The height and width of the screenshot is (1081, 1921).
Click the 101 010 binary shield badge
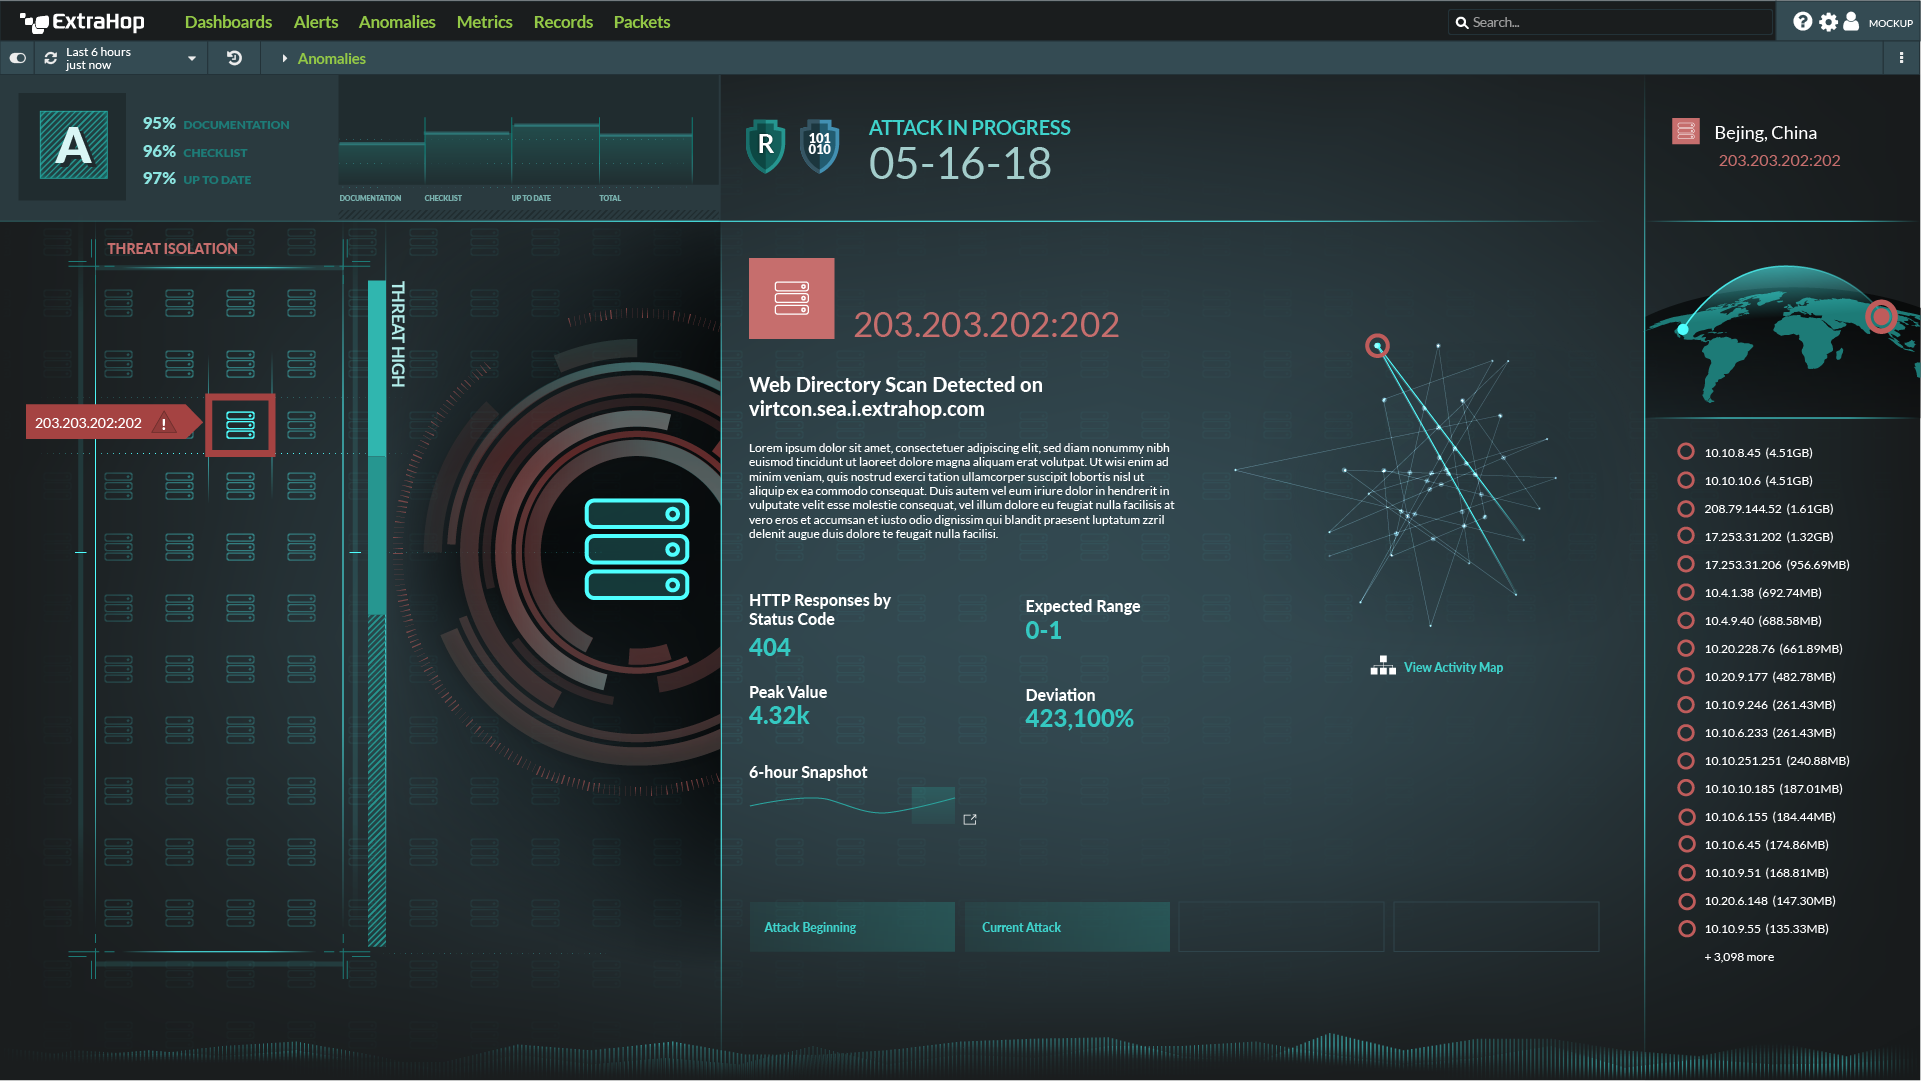[x=820, y=146]
